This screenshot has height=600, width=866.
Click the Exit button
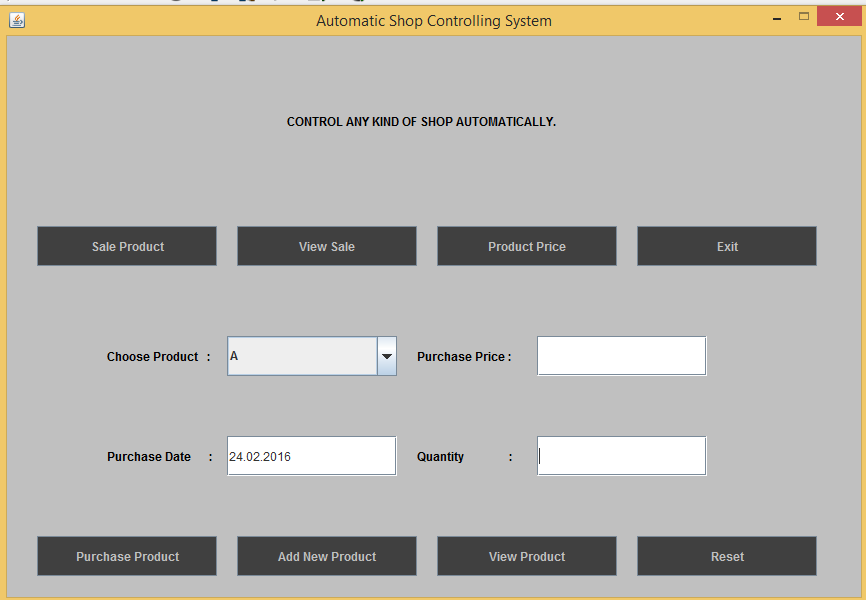pyautogui.click(x=726, y=245)
